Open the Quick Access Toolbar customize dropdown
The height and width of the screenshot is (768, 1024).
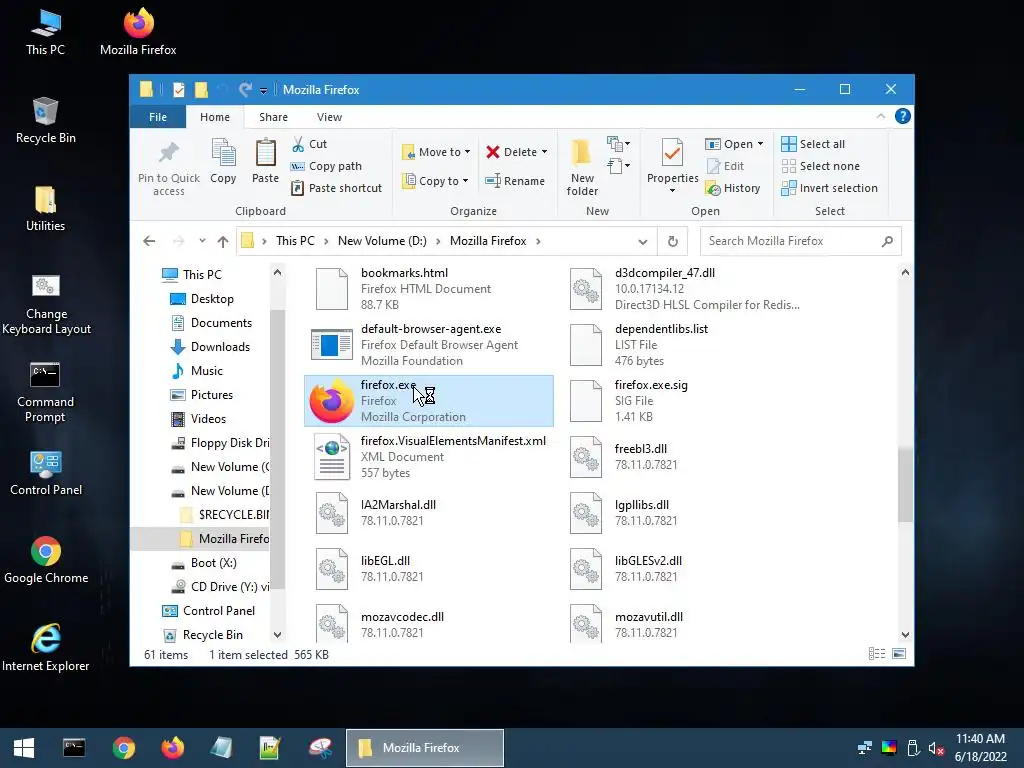click(x=263, y=90)
